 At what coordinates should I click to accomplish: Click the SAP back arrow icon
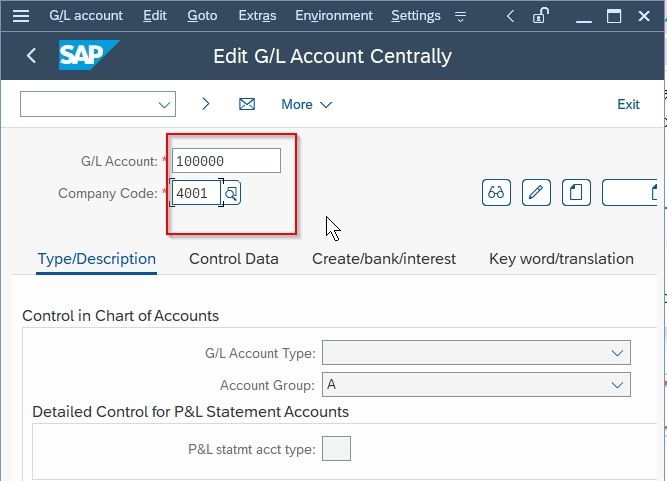click(31, 56)
